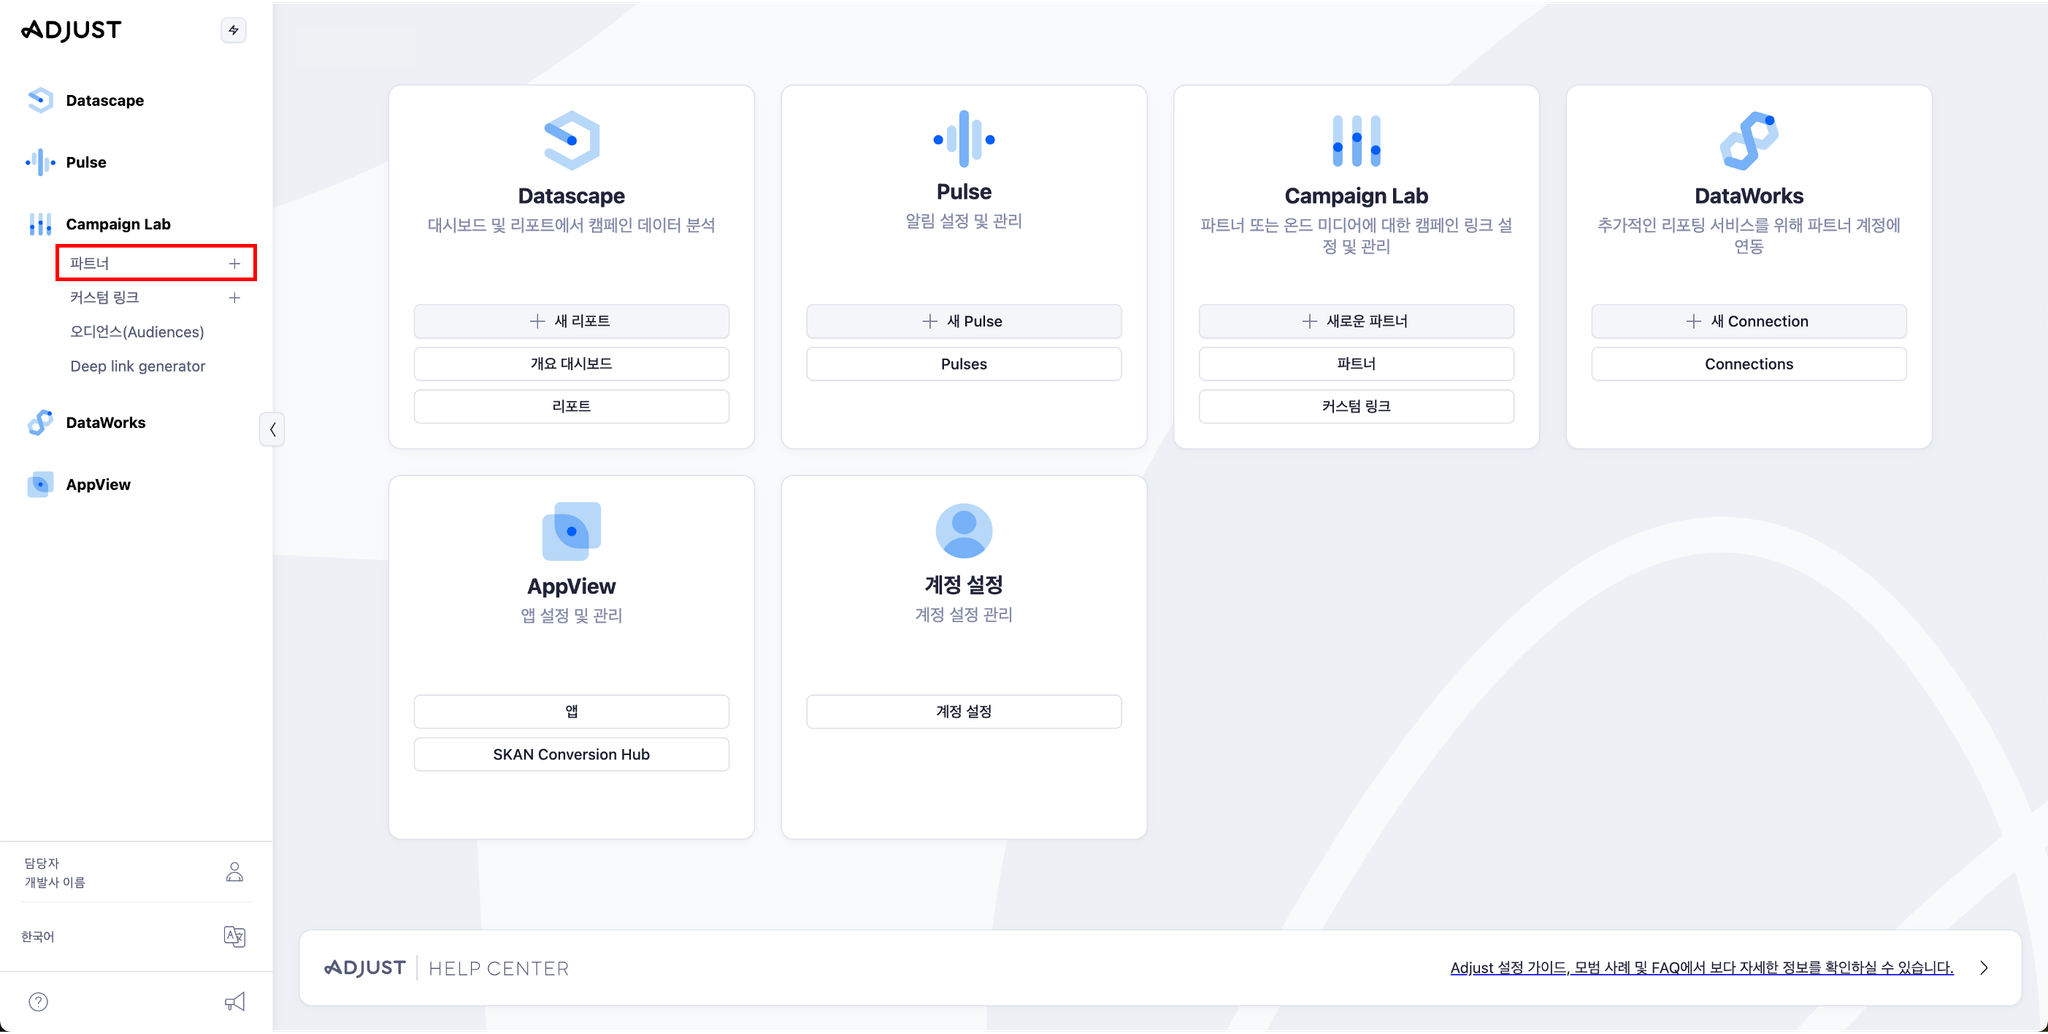Click the language translate icon
This screenshot has height=1034, width=2048.
[x=234, y=936]
